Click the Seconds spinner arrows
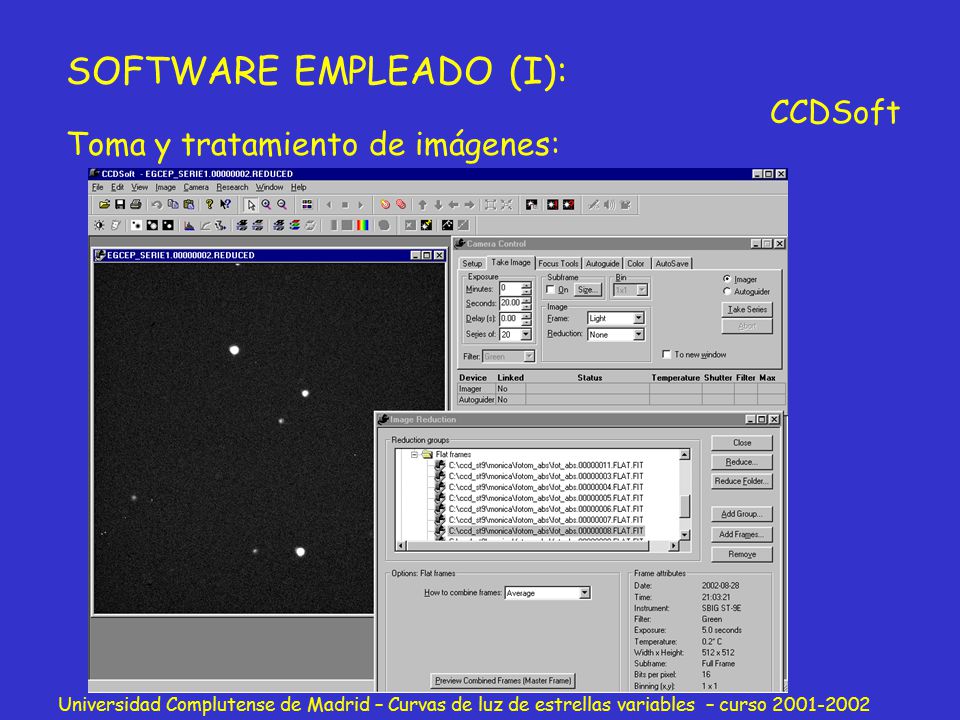The width and height of the screenshot is (960, 720). pyautogui.click(x=526, y=303)
